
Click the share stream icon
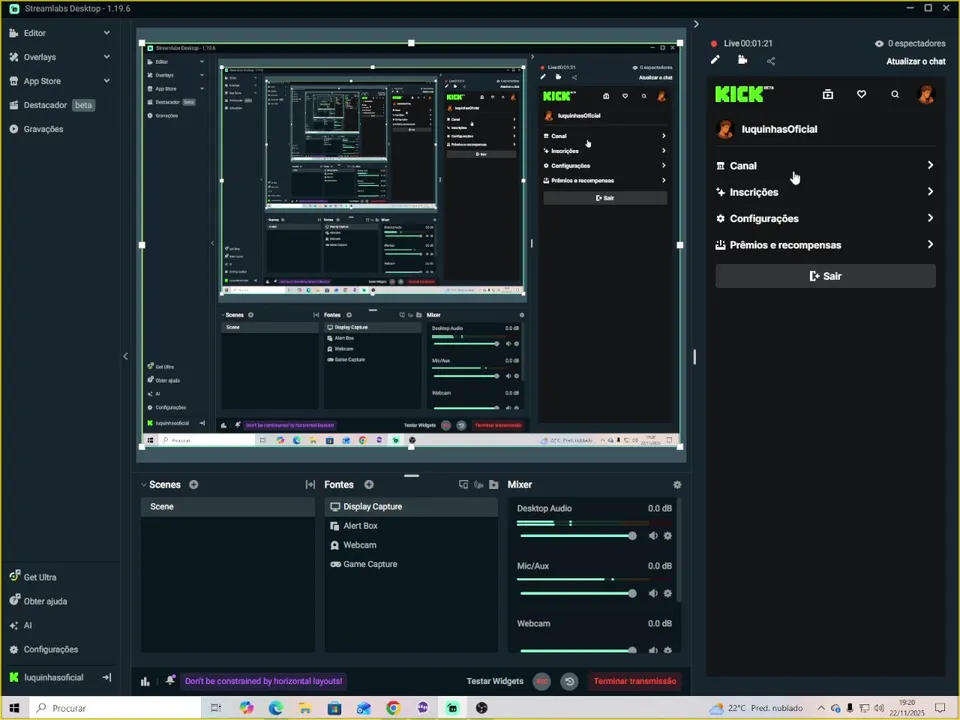tap(771, 61)
